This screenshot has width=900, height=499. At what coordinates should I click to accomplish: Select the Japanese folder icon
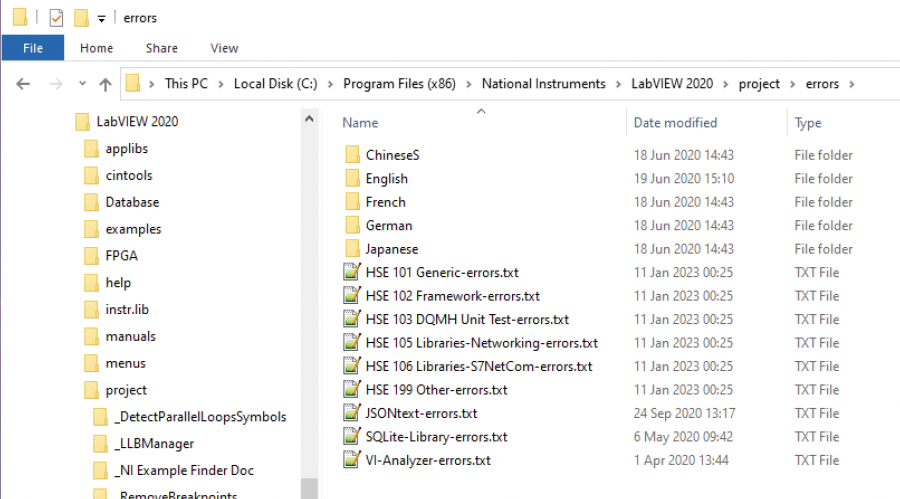pyautogui.click(x=352, y=249)
